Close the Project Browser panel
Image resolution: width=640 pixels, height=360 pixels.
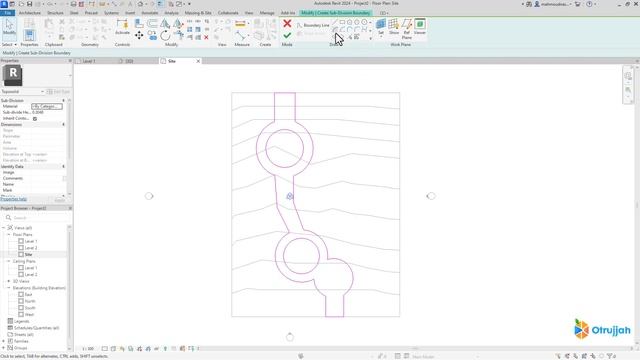70,208
